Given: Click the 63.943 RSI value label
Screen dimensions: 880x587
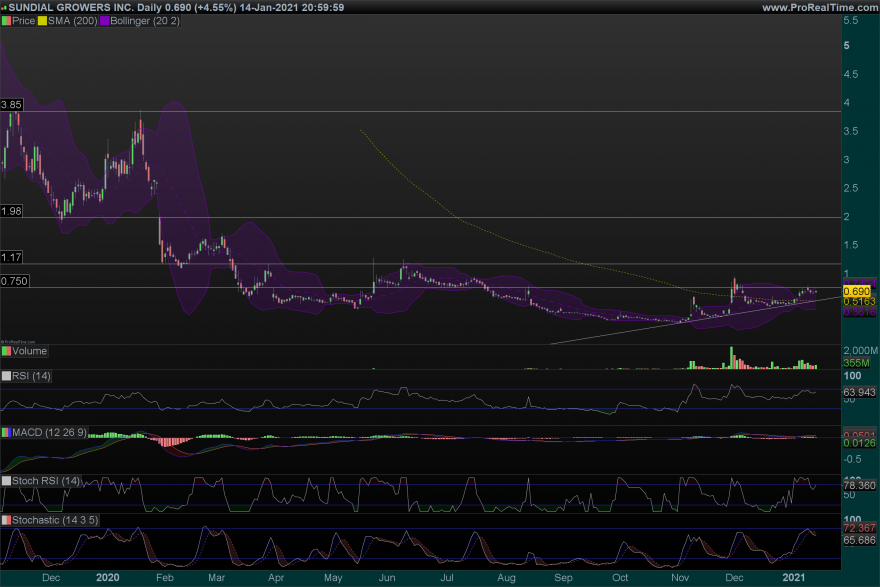Looking at the screenshot, I should 859,392.
